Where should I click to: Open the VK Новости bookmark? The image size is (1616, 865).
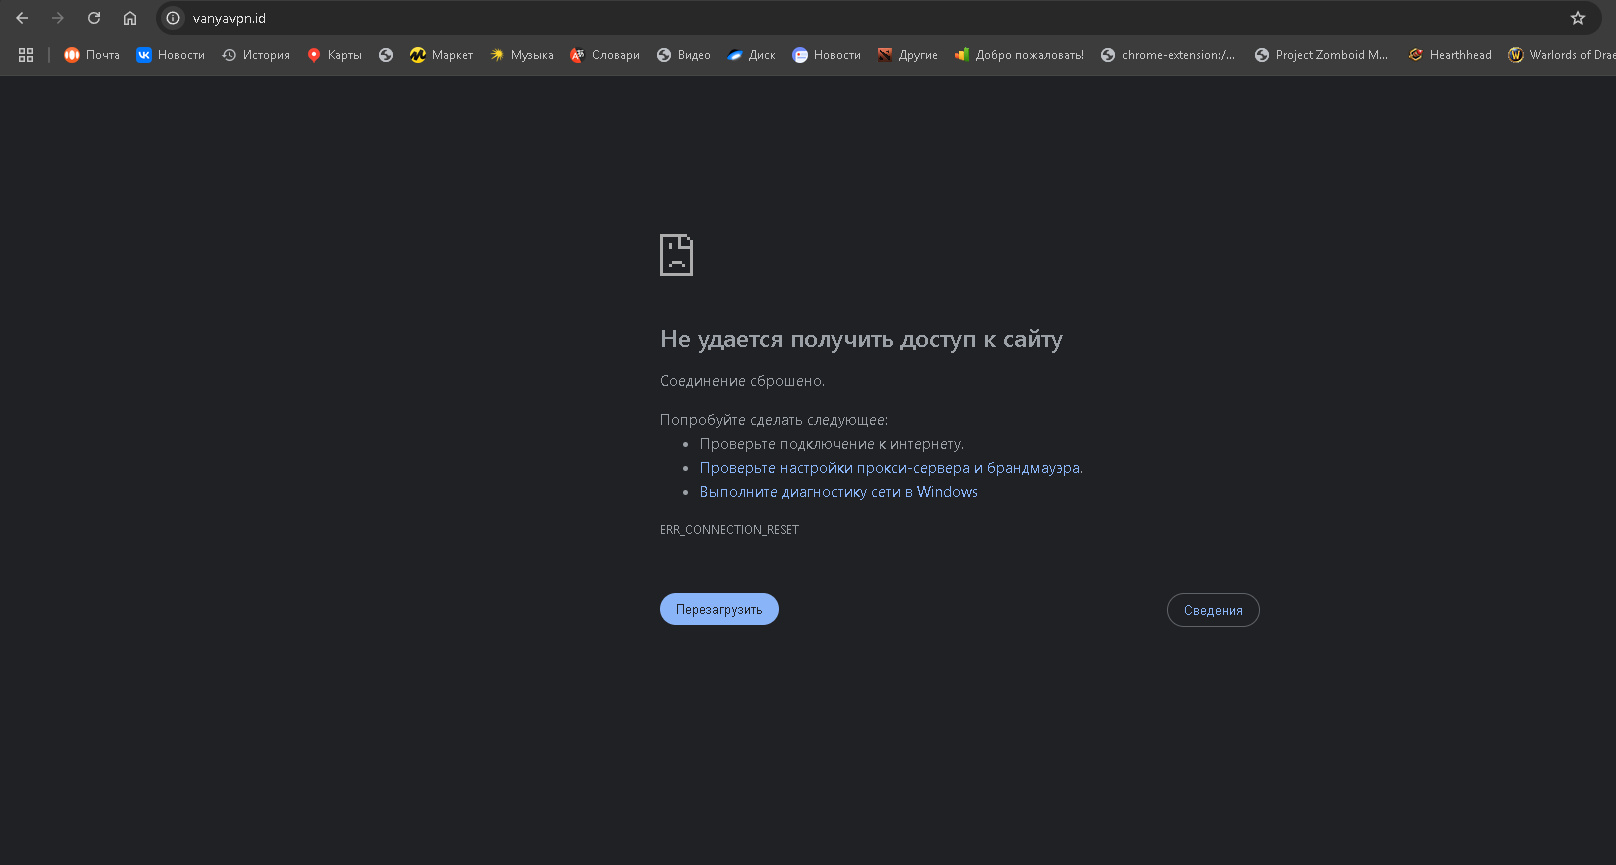(171, 55)
